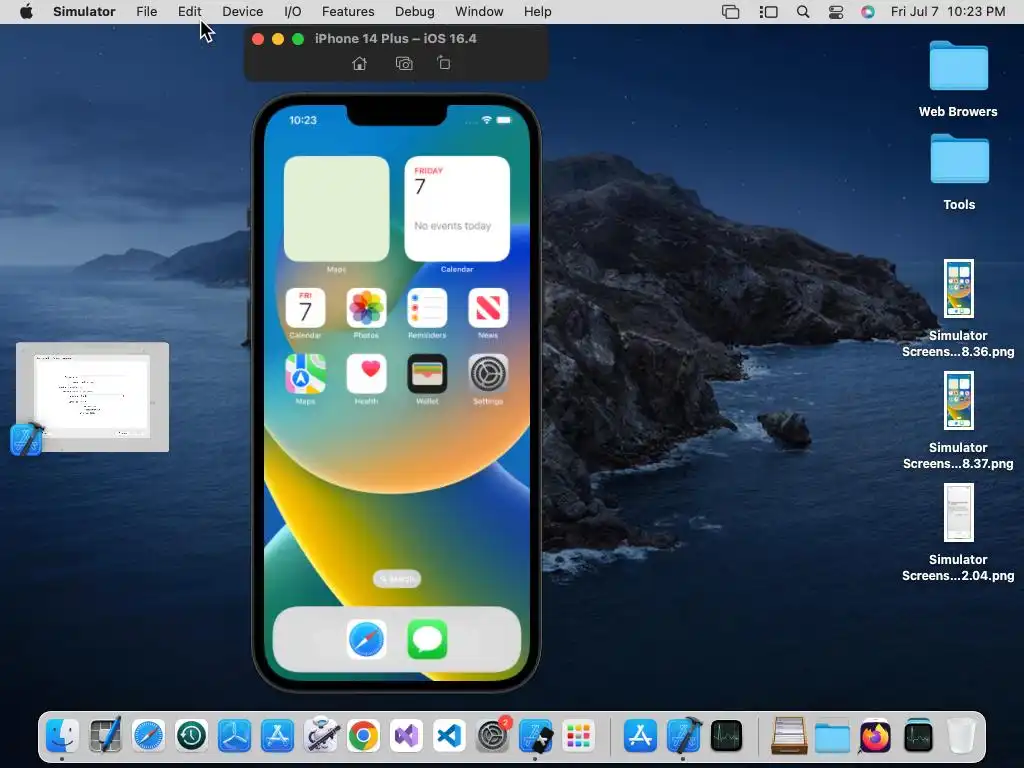
Task: Click the date and time in menu bar
Action: 948,12
